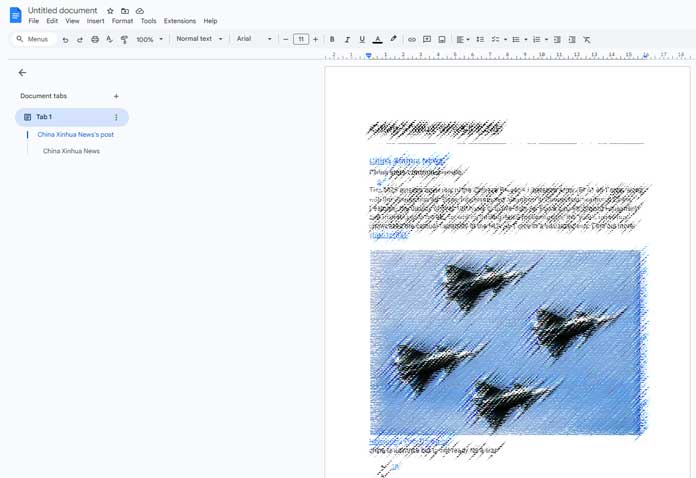Undo the last action
Screen dimensions: 696x478
point(65,40)
